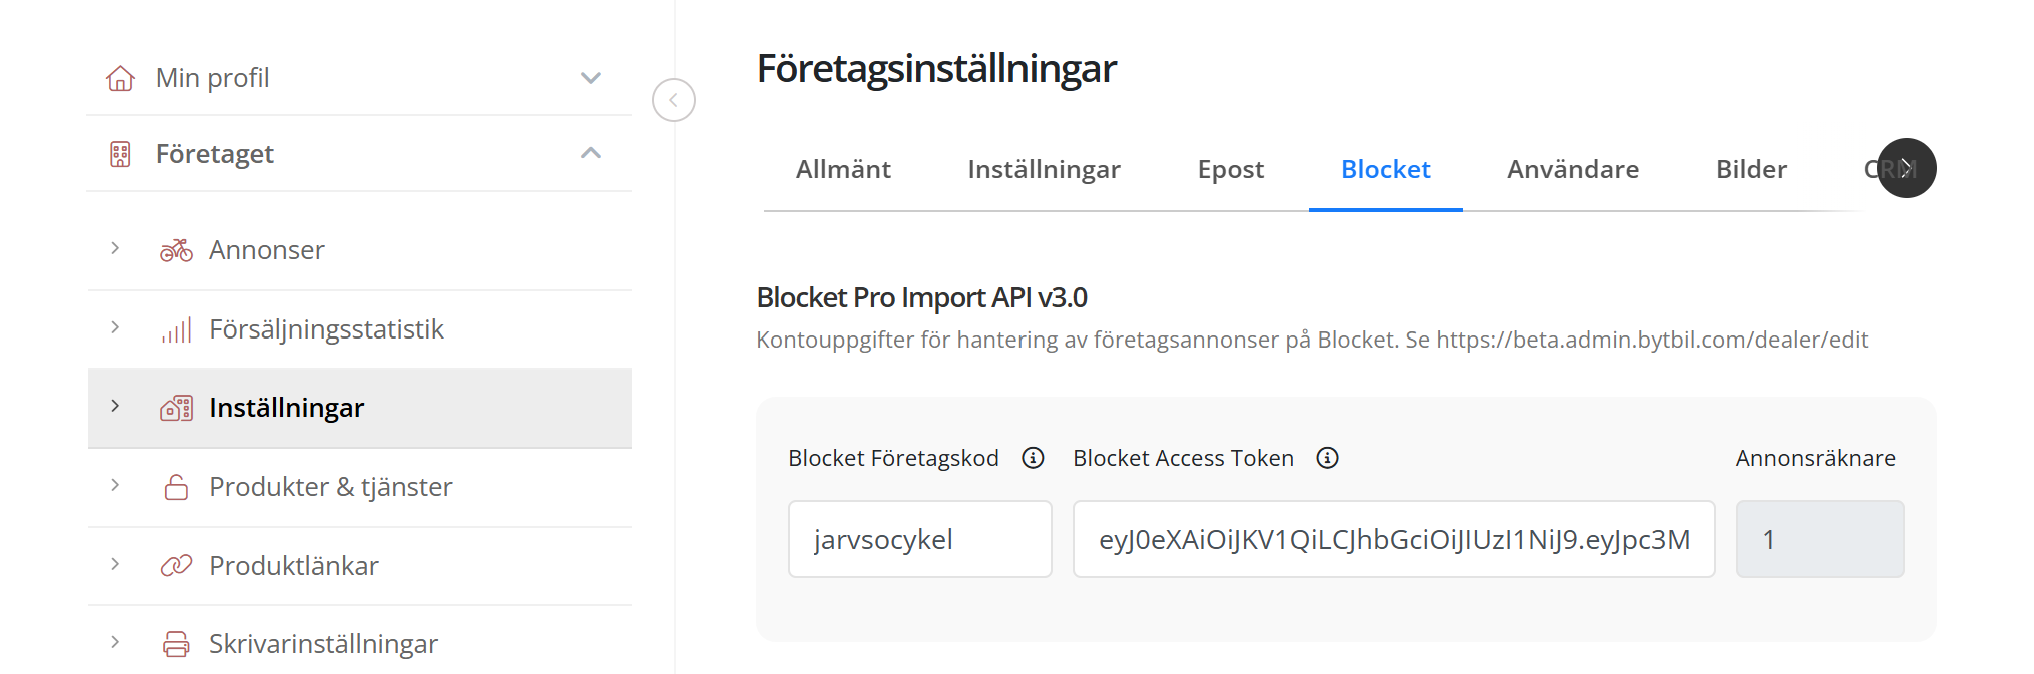Image resolution: width=2034 pixels, height=674 pixels.
Task: Expand the Annonser submenu arrow
Action: tap(115, 248)
